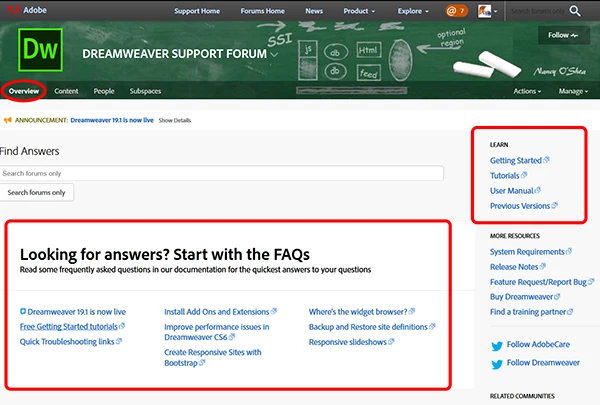Click the Find Answers search field

(222, 173)
